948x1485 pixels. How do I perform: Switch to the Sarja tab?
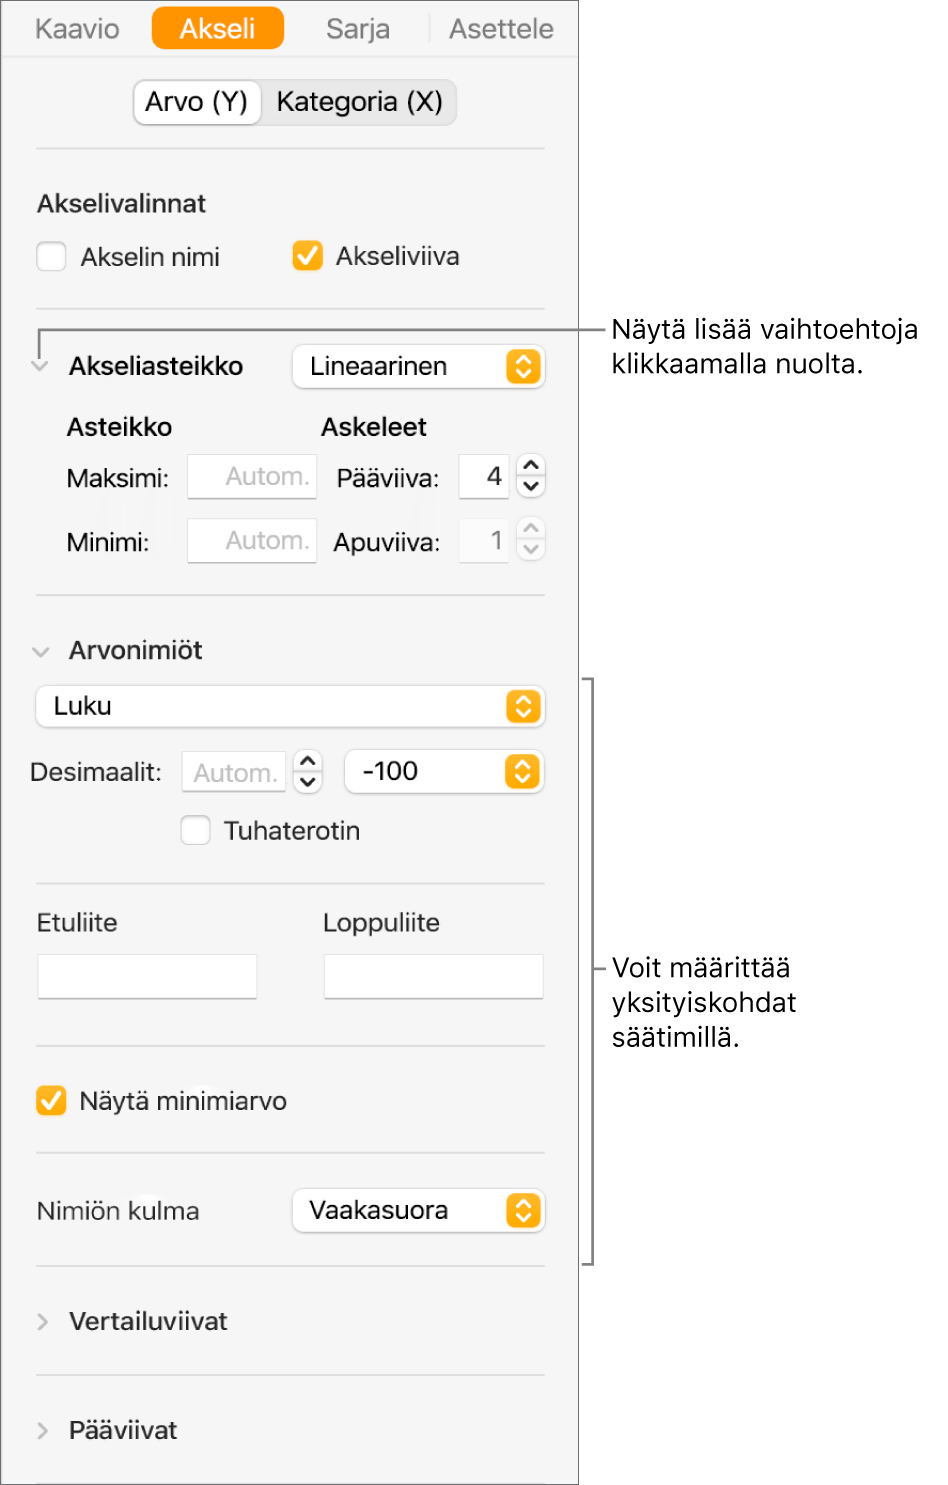coord(358,29)
